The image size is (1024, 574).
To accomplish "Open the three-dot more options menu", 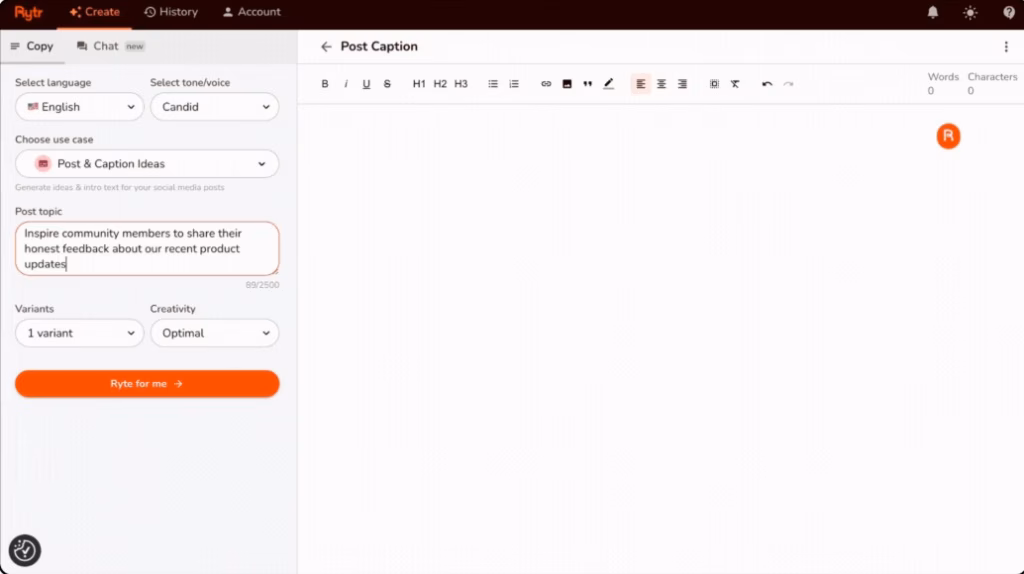I will 1006,47.
